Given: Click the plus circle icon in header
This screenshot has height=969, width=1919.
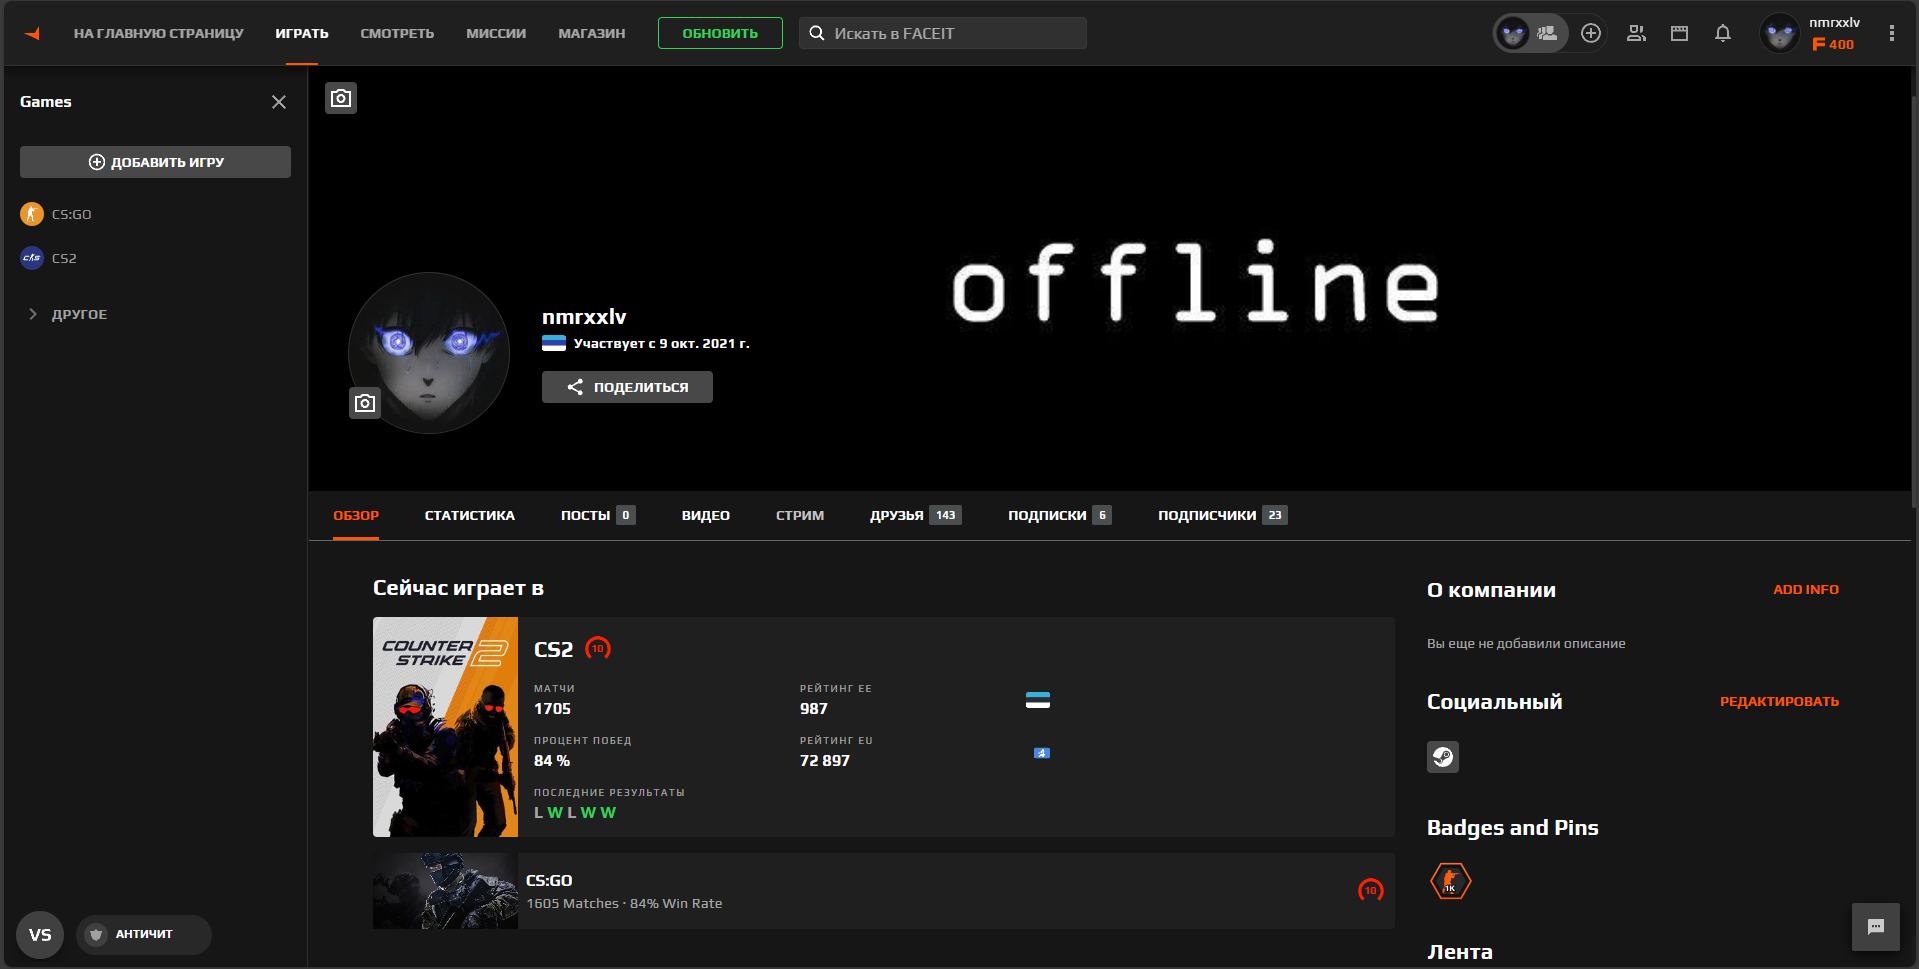Looking at the screenshot, I should [1591, 33].
